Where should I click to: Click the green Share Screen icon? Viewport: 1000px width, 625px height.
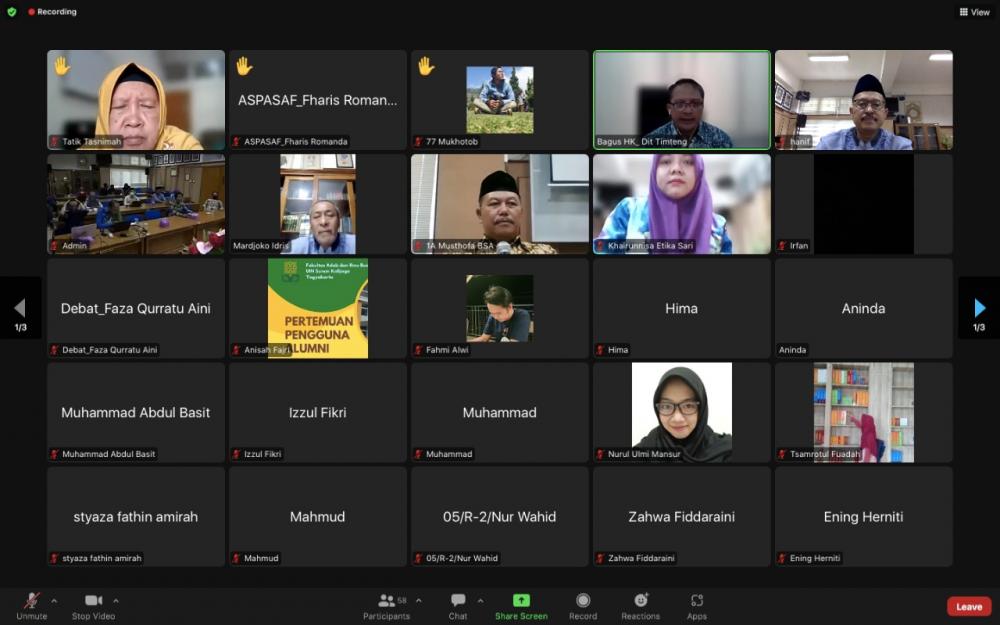(521, 600)
